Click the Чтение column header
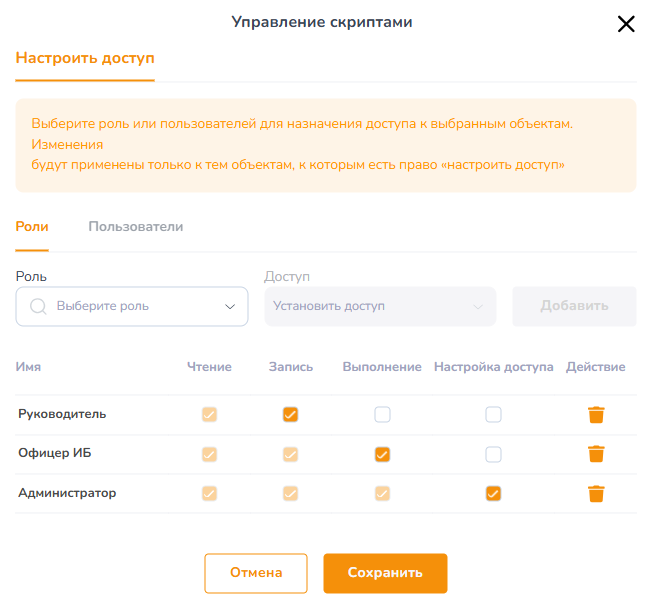This screenshot has height=604, width=653. tap(209, 367)
